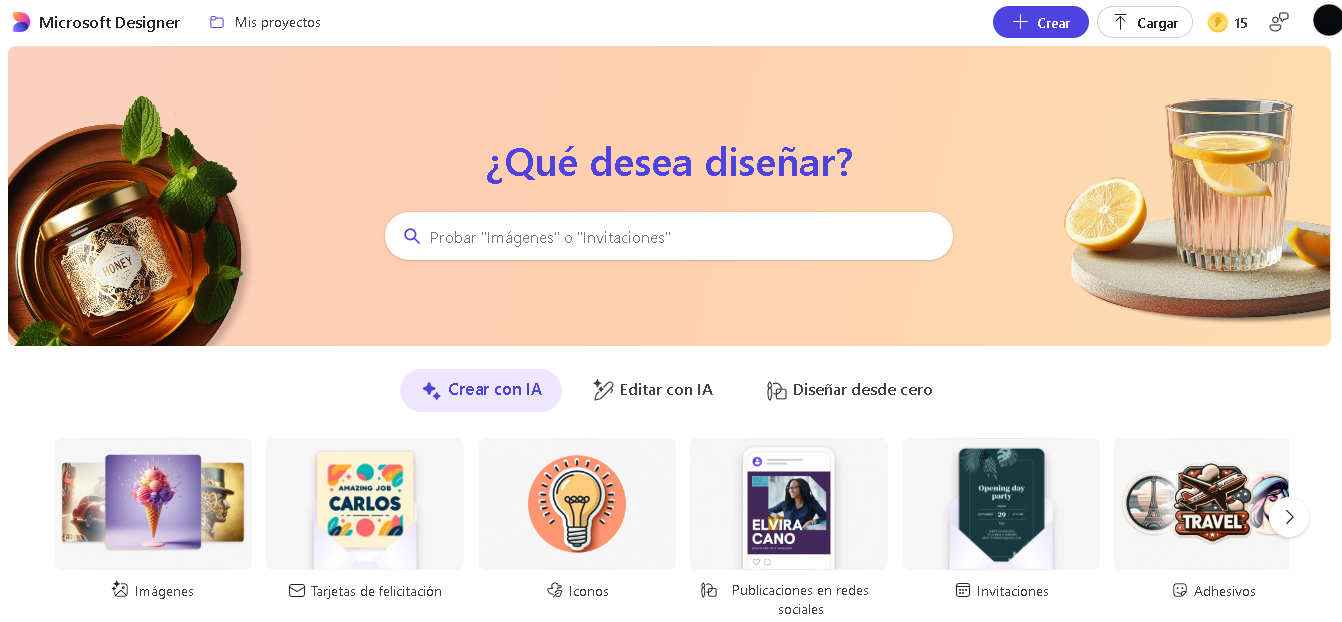Click the purple Crear button
The height and width of the screenshot is (622, 1342).
[x=1041, y=22]
